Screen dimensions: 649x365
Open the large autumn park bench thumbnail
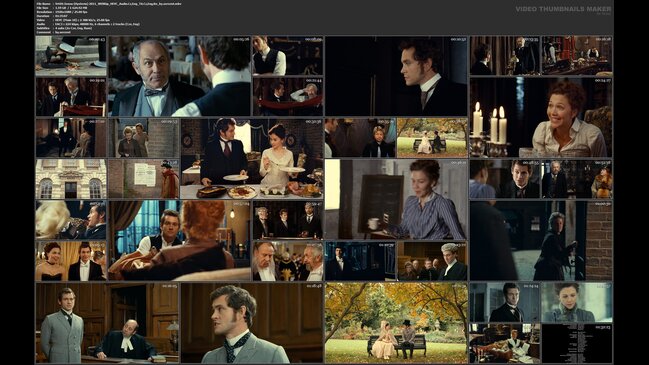(x=396, y=323)
